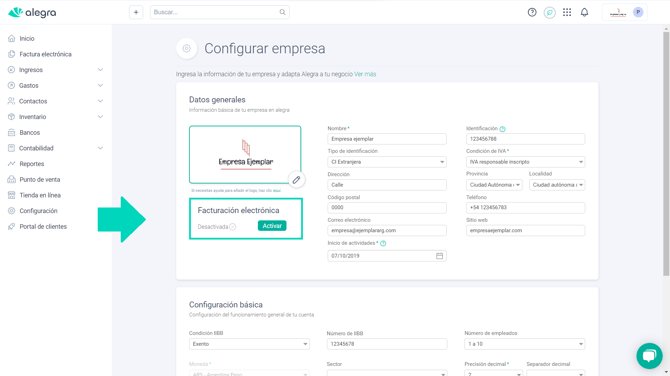Image resolution: width=670 pixels, height=376 pixels.
Task: Click the Identificación input field
Action: coord(525,139)
